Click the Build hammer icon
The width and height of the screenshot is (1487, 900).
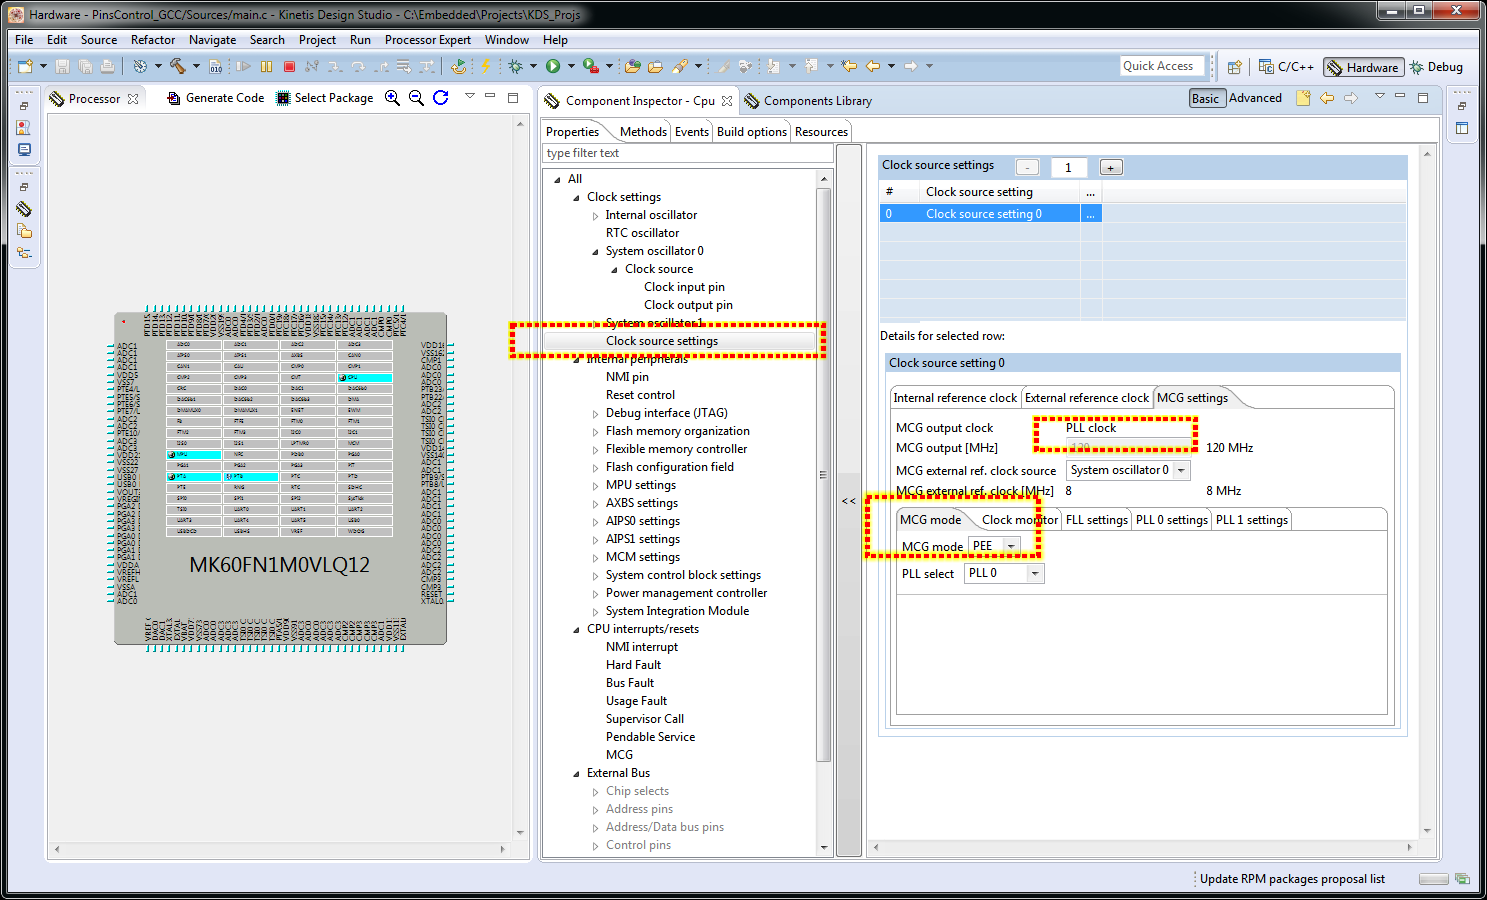[x=178, y=67]
